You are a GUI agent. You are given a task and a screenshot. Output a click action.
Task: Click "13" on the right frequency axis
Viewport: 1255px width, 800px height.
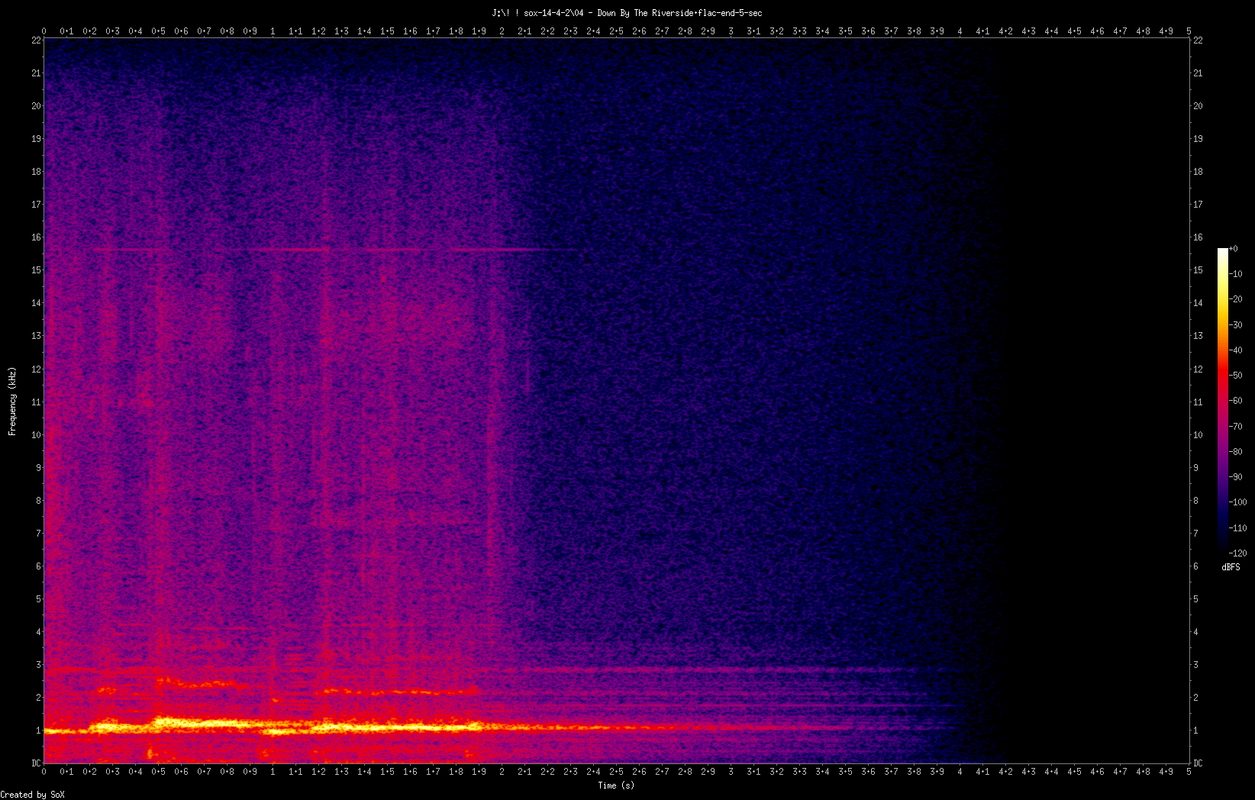pos(1197,336)
